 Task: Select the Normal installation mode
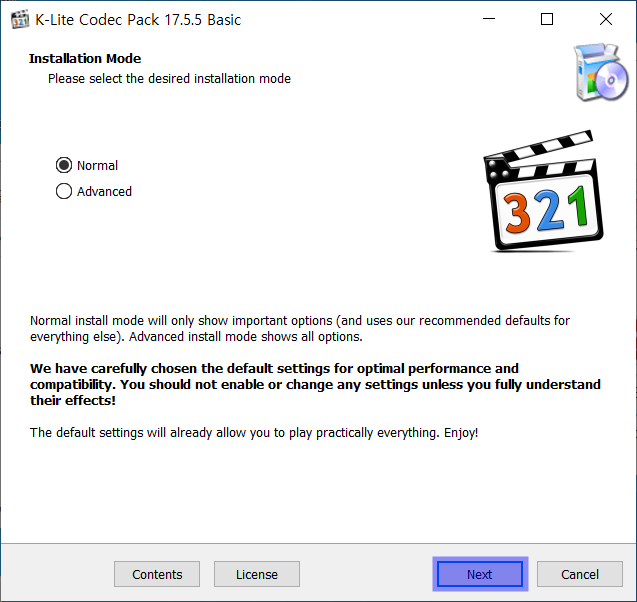pyautogui.click(x=87, y=165)
